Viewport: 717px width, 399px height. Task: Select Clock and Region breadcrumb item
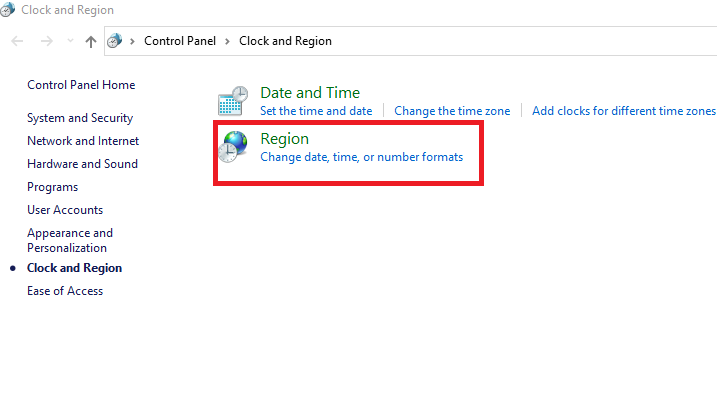click(285, 41)
